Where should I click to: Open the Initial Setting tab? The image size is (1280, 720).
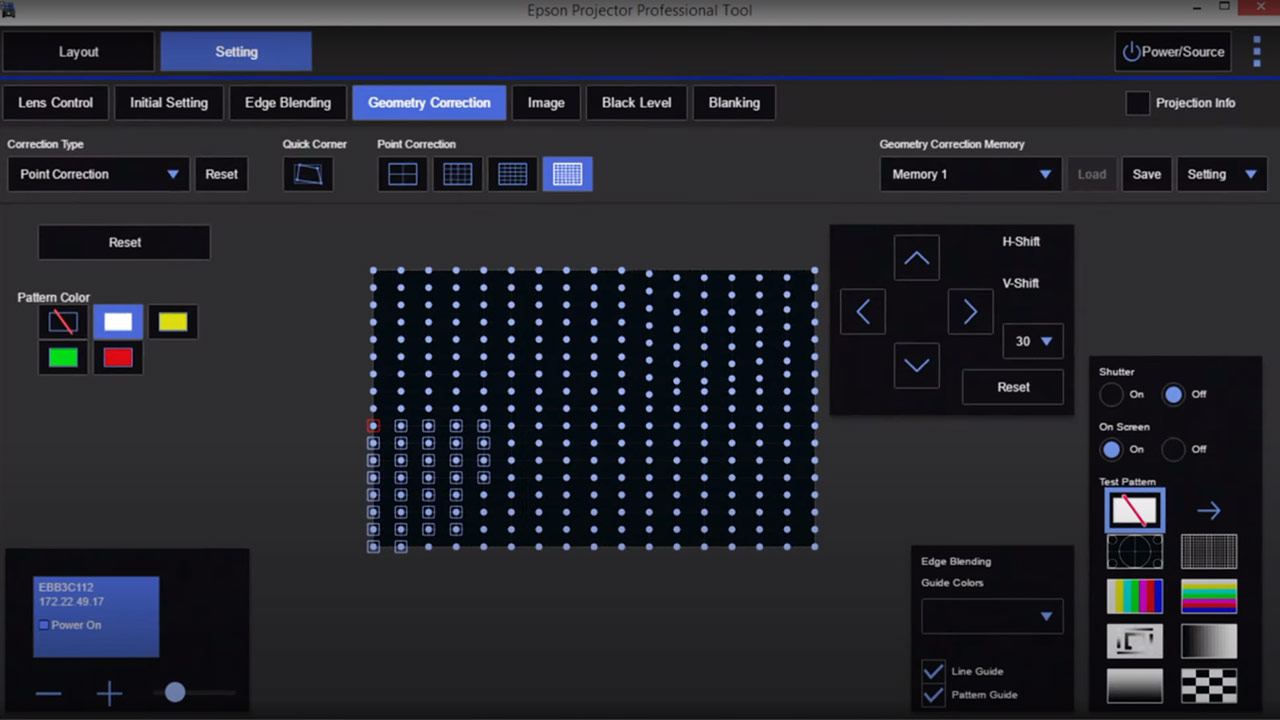pos(169,103)
